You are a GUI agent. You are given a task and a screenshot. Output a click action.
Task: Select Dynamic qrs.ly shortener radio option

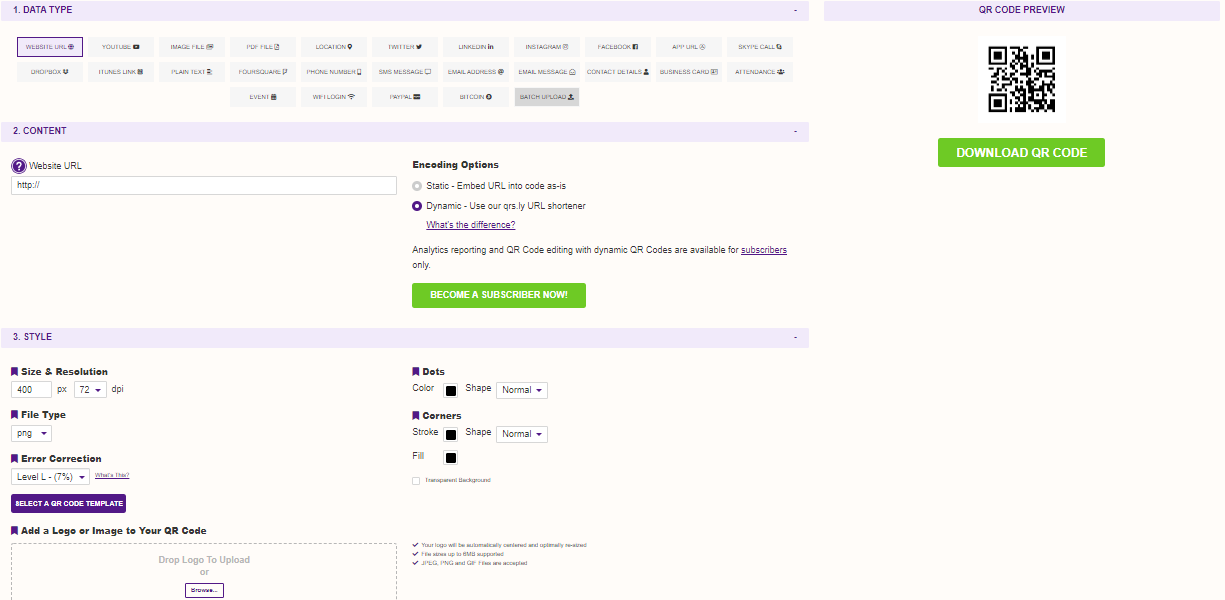[417, 206]
